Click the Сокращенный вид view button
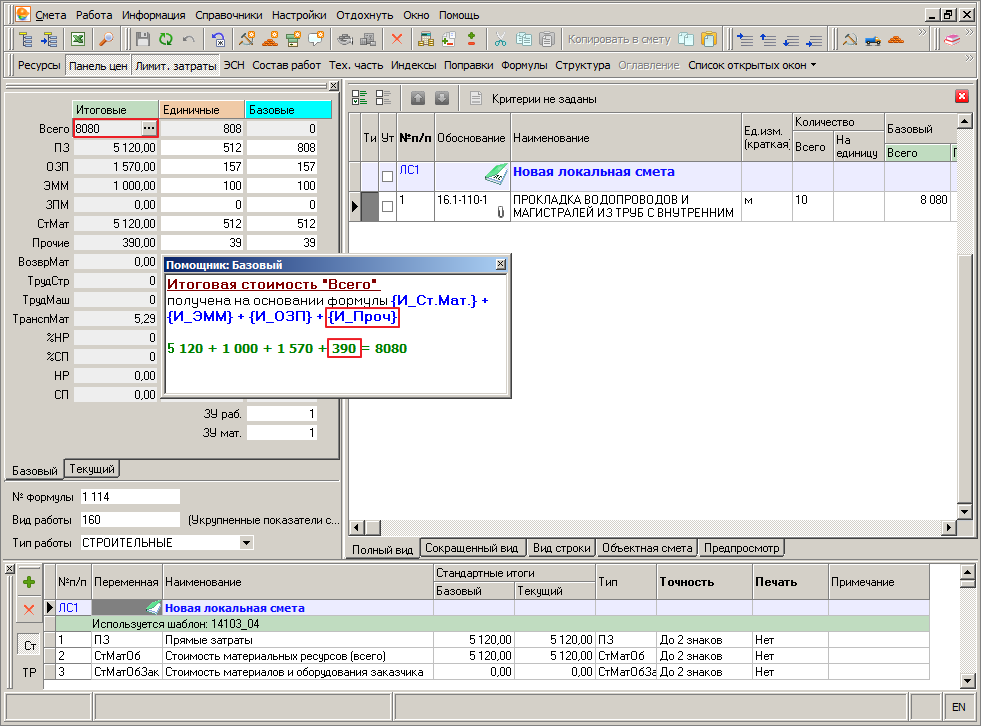Screen dimensions: 981x726 click(x=472, y=548)
